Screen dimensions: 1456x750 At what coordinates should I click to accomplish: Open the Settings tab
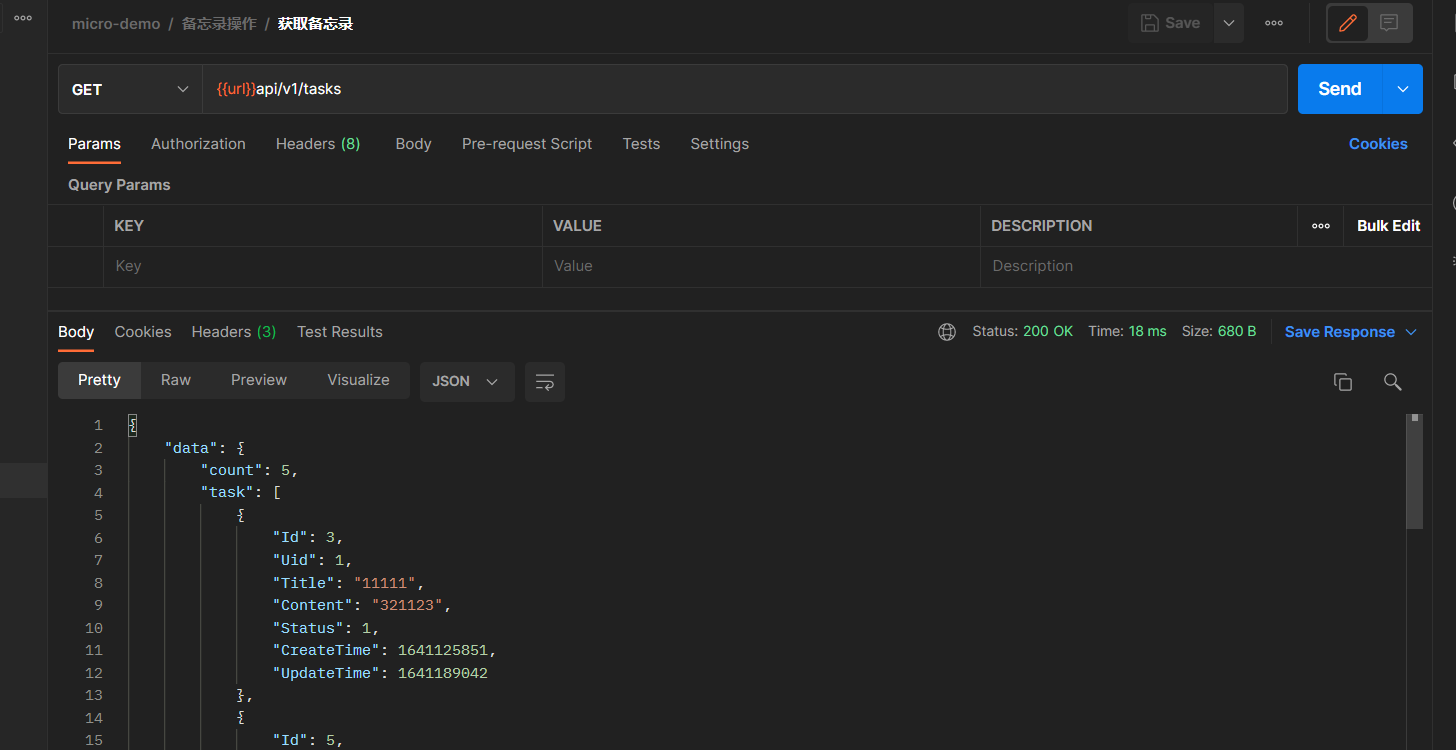(x=719, y=144)
